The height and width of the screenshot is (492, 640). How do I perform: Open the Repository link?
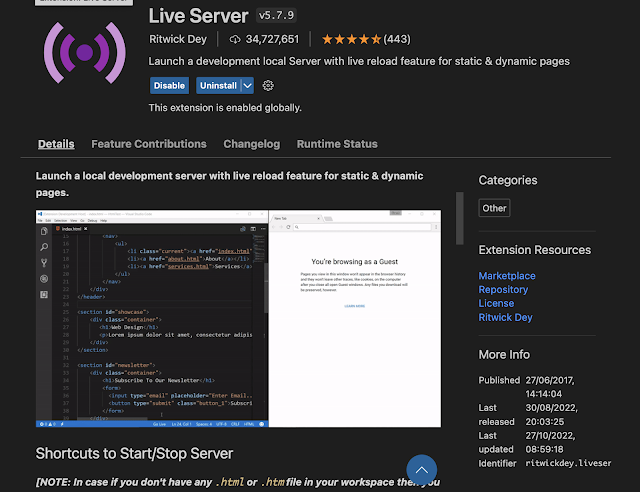pos(503,290)
